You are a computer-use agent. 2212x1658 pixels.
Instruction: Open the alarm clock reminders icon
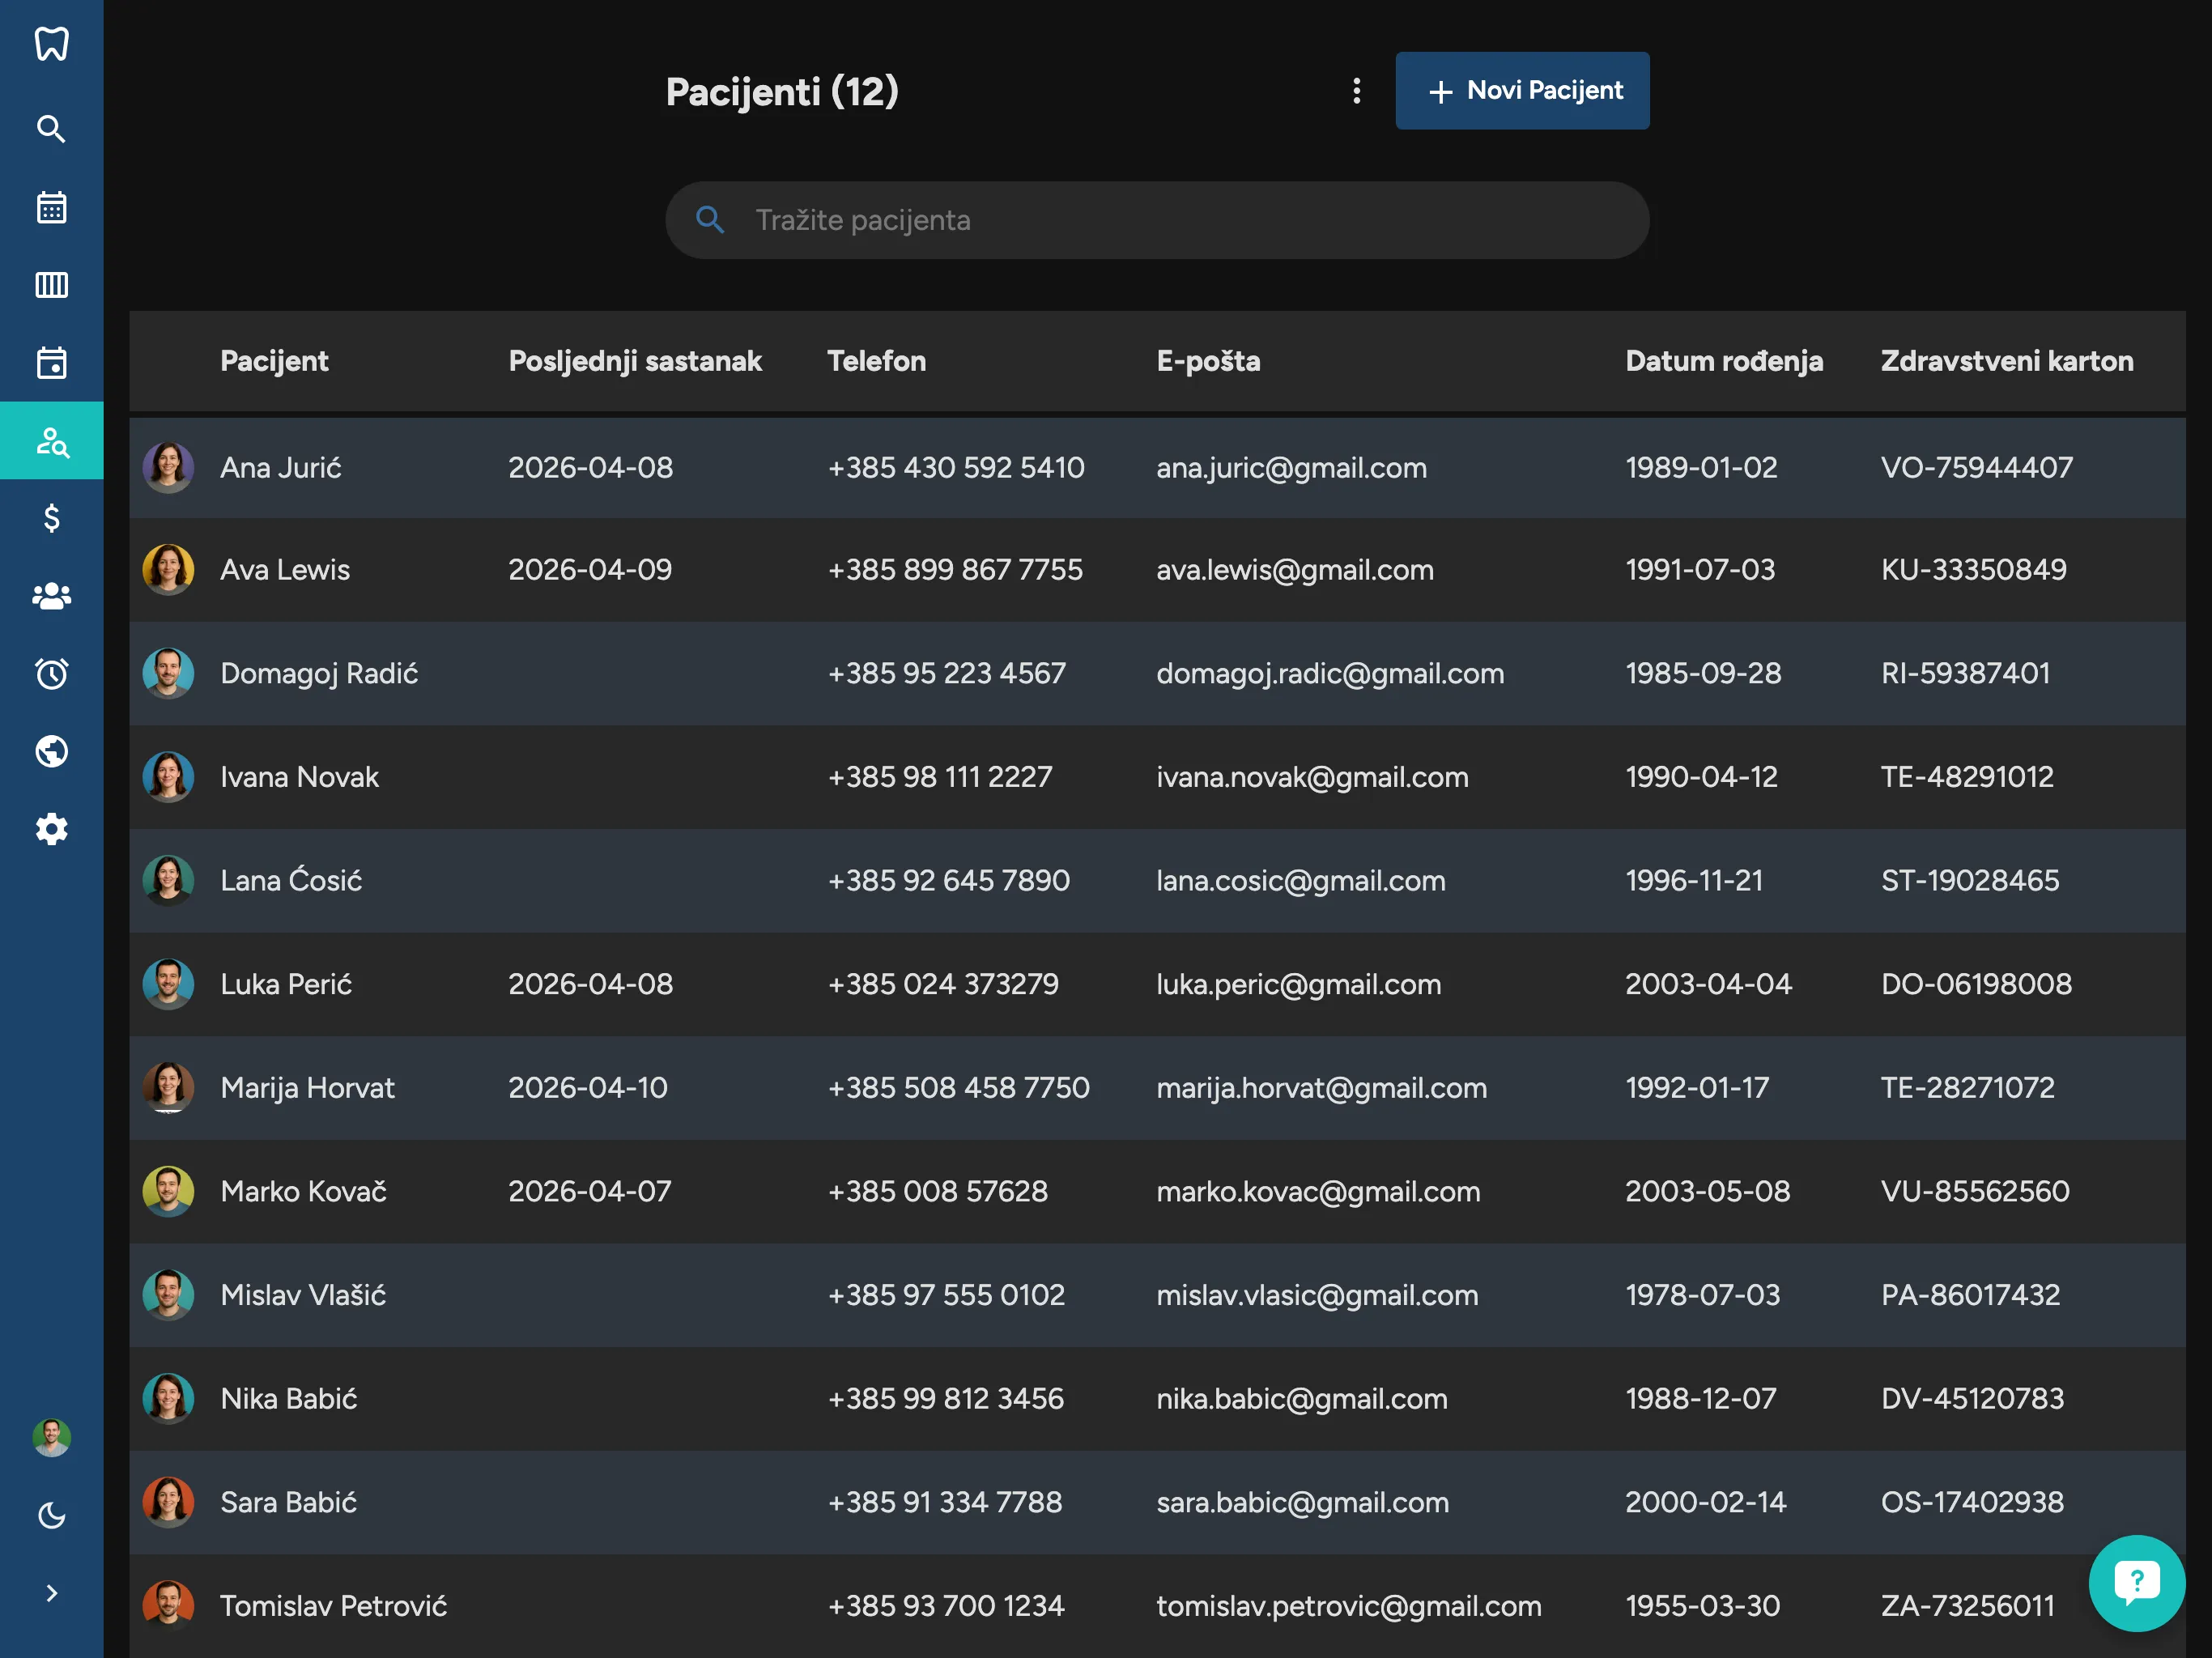51,674
